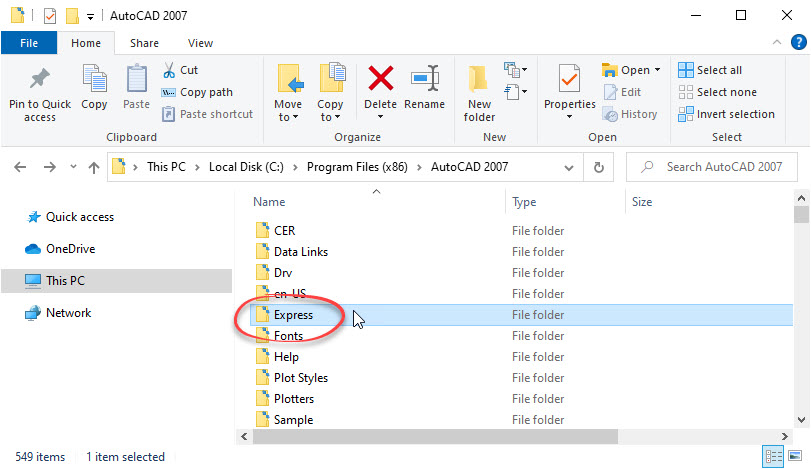Switch to Large icons view layout

(795, 456)
